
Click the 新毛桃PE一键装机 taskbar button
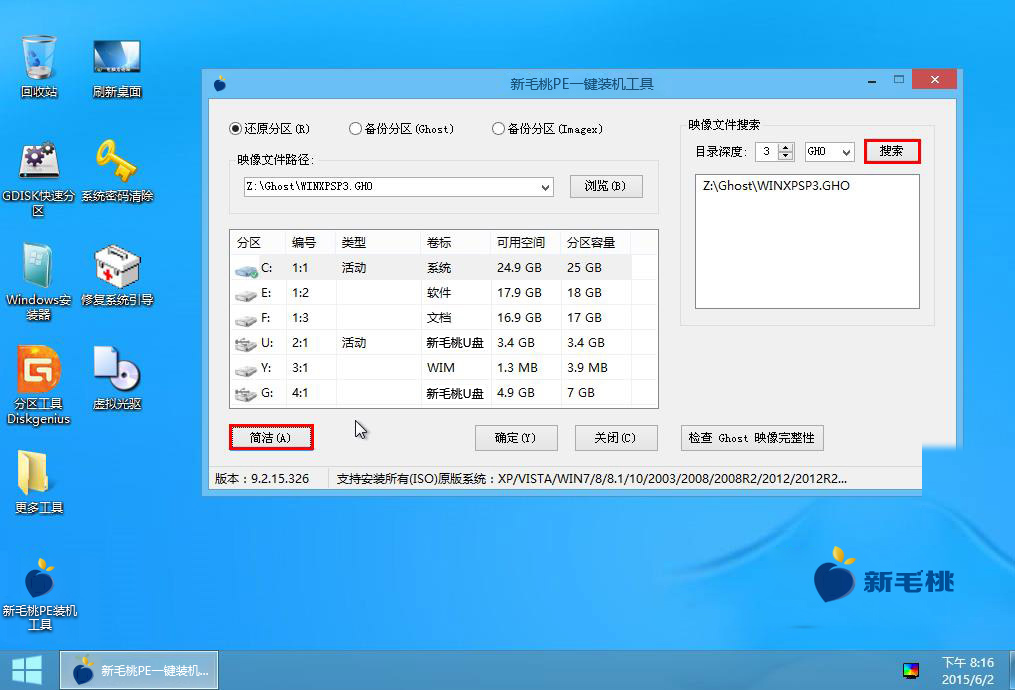pyautogui.click(x=139, y=670)
